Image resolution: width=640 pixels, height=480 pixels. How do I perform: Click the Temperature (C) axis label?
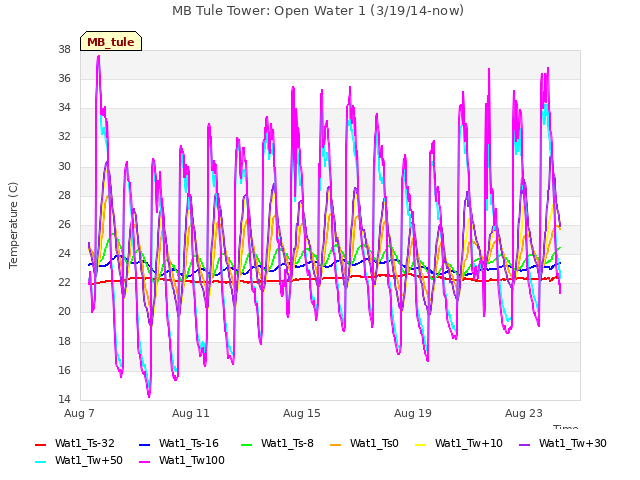[13, 225]
